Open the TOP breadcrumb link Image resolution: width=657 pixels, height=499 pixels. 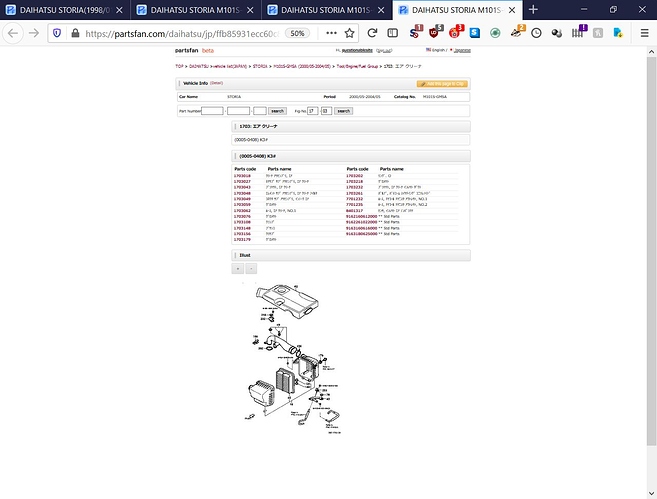pyautogui.click(x=179, y=66)
